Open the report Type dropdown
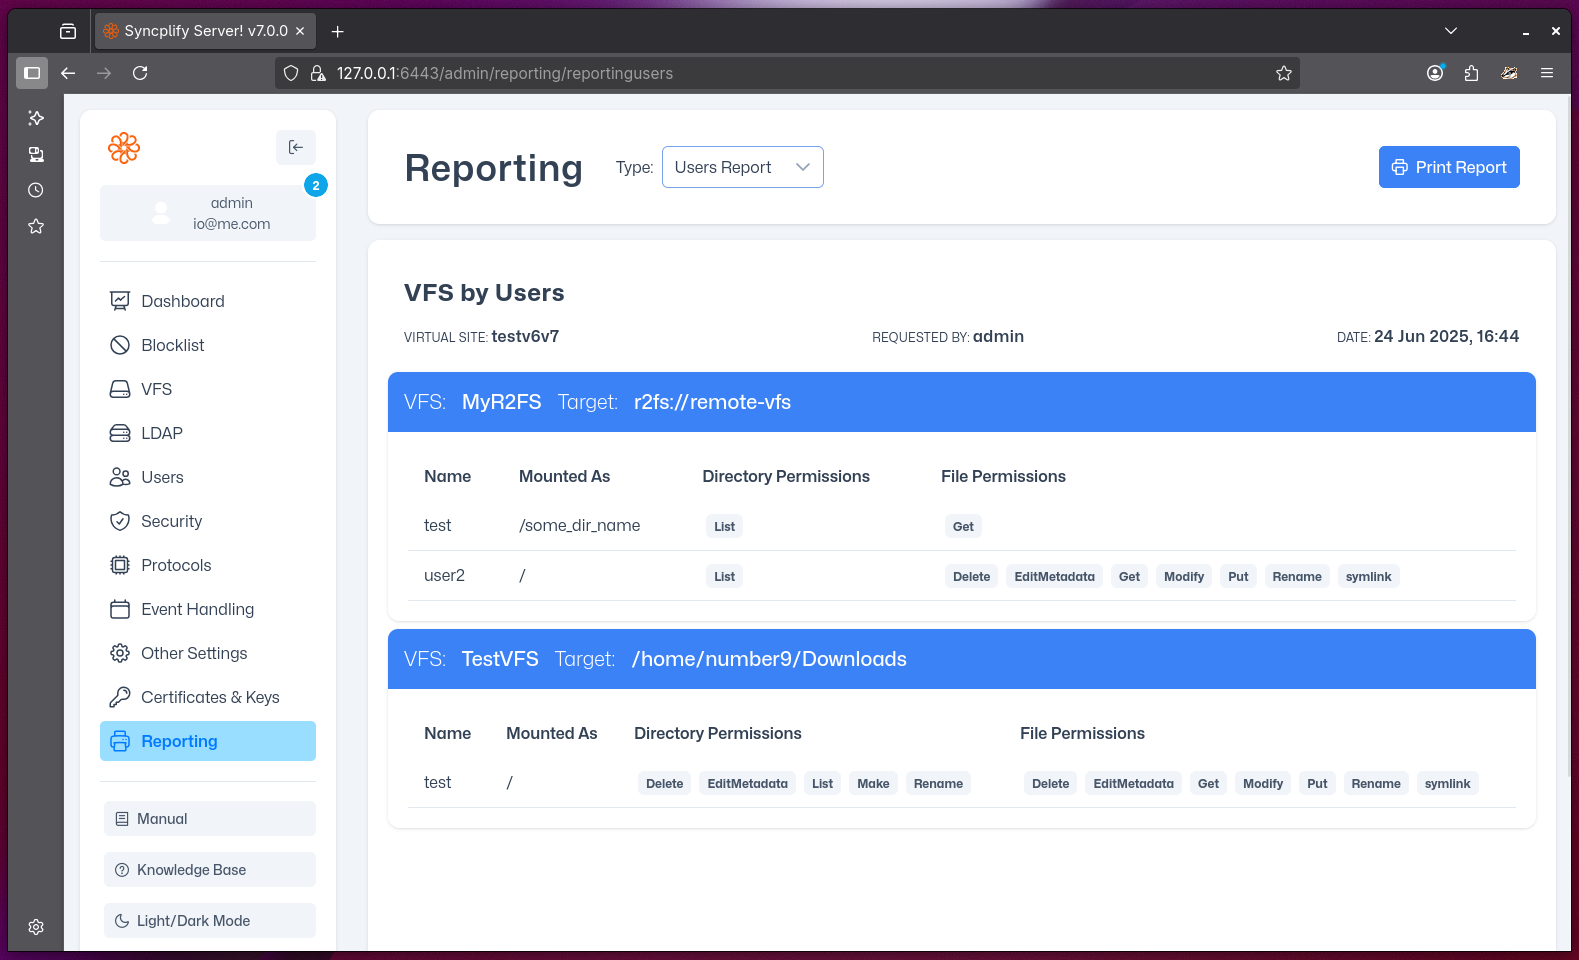Viewport: 1579px width, 960px height. click(743, 167)
